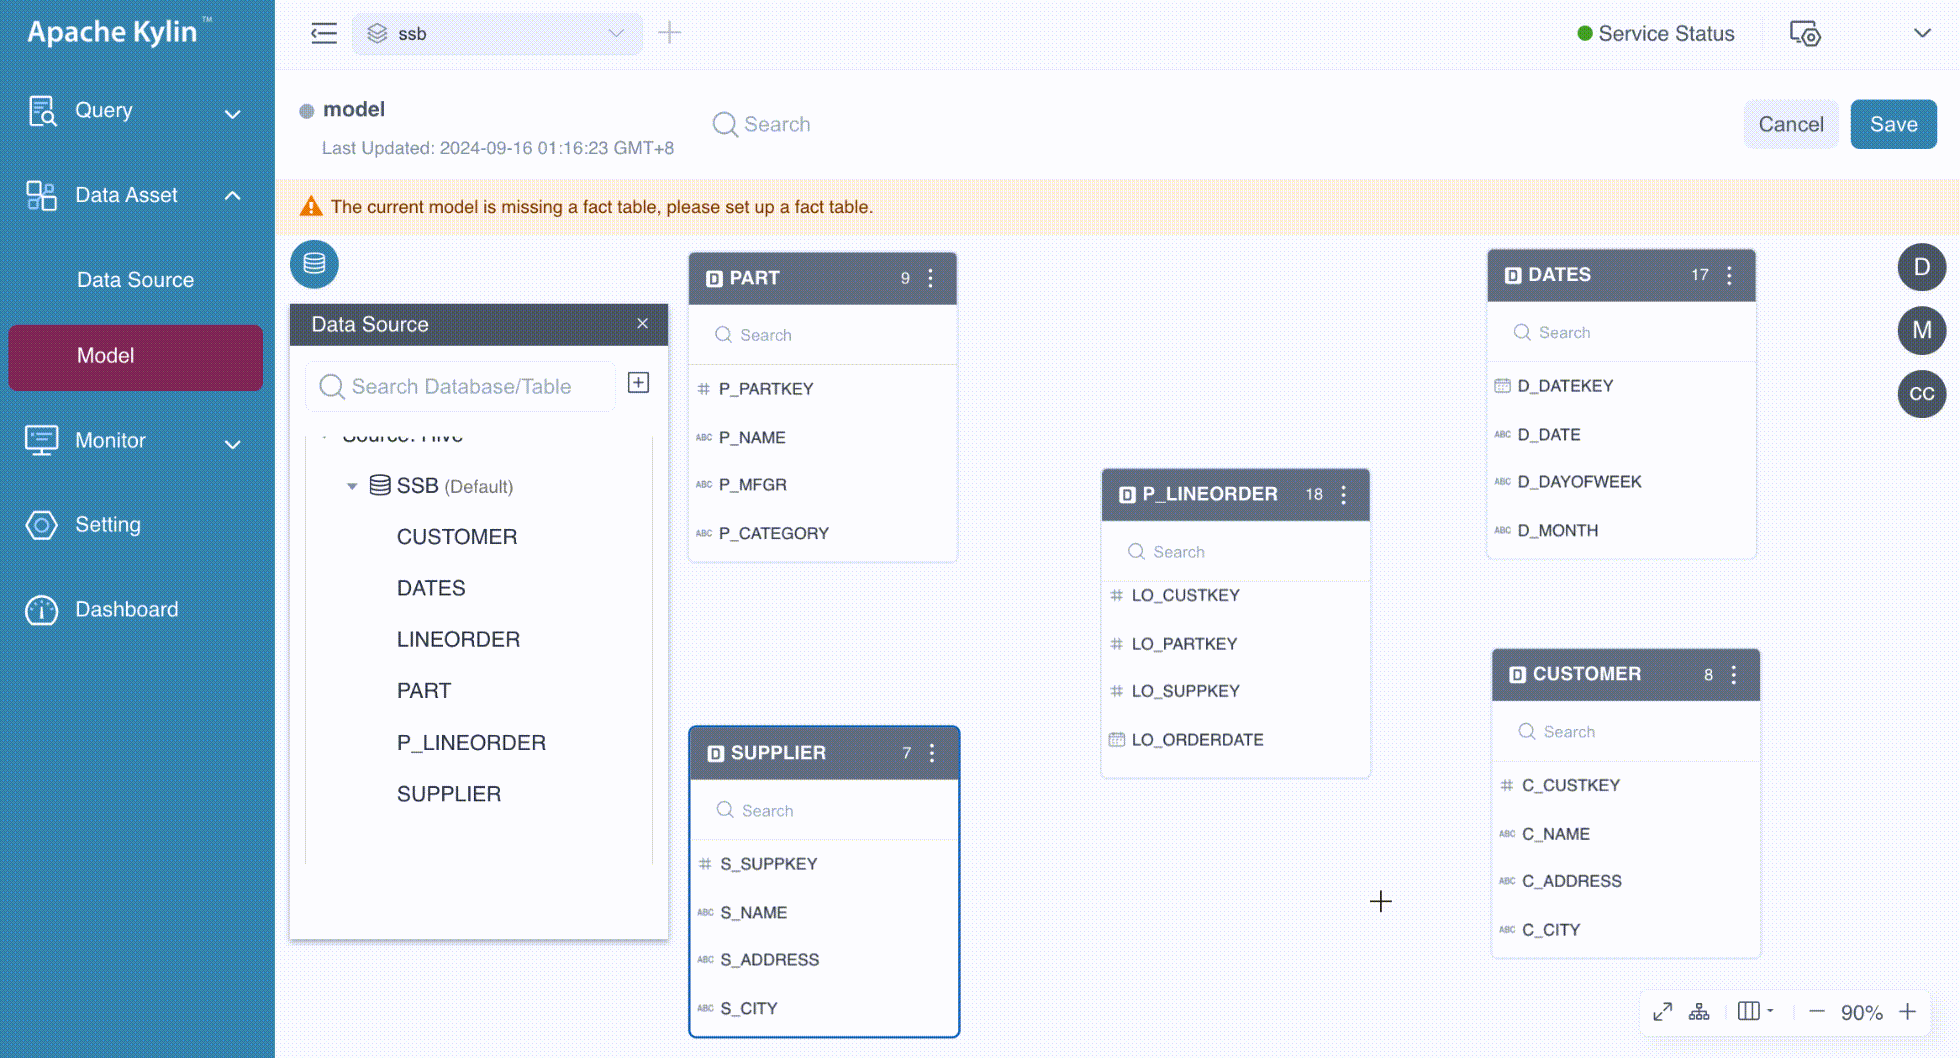
Task: Click the fullscreen expand icon
Action: pos(1662,1012)
